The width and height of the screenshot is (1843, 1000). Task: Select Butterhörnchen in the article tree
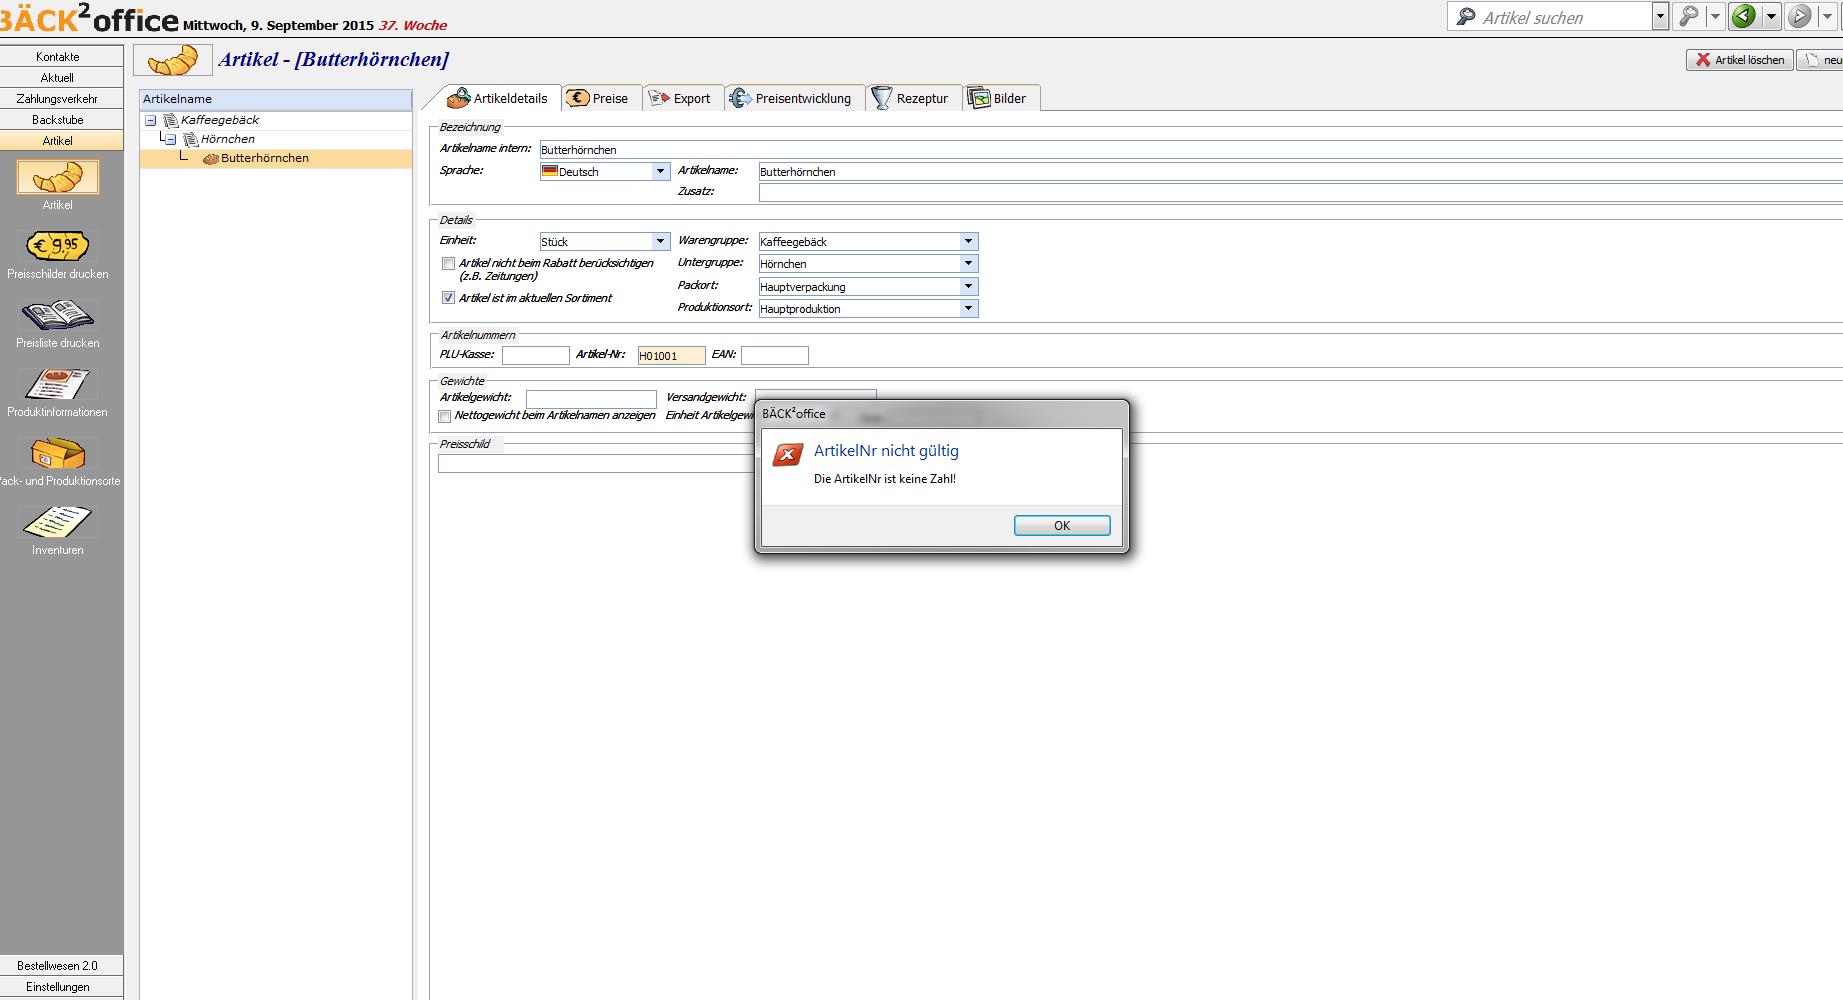click(x=264, y=158)
